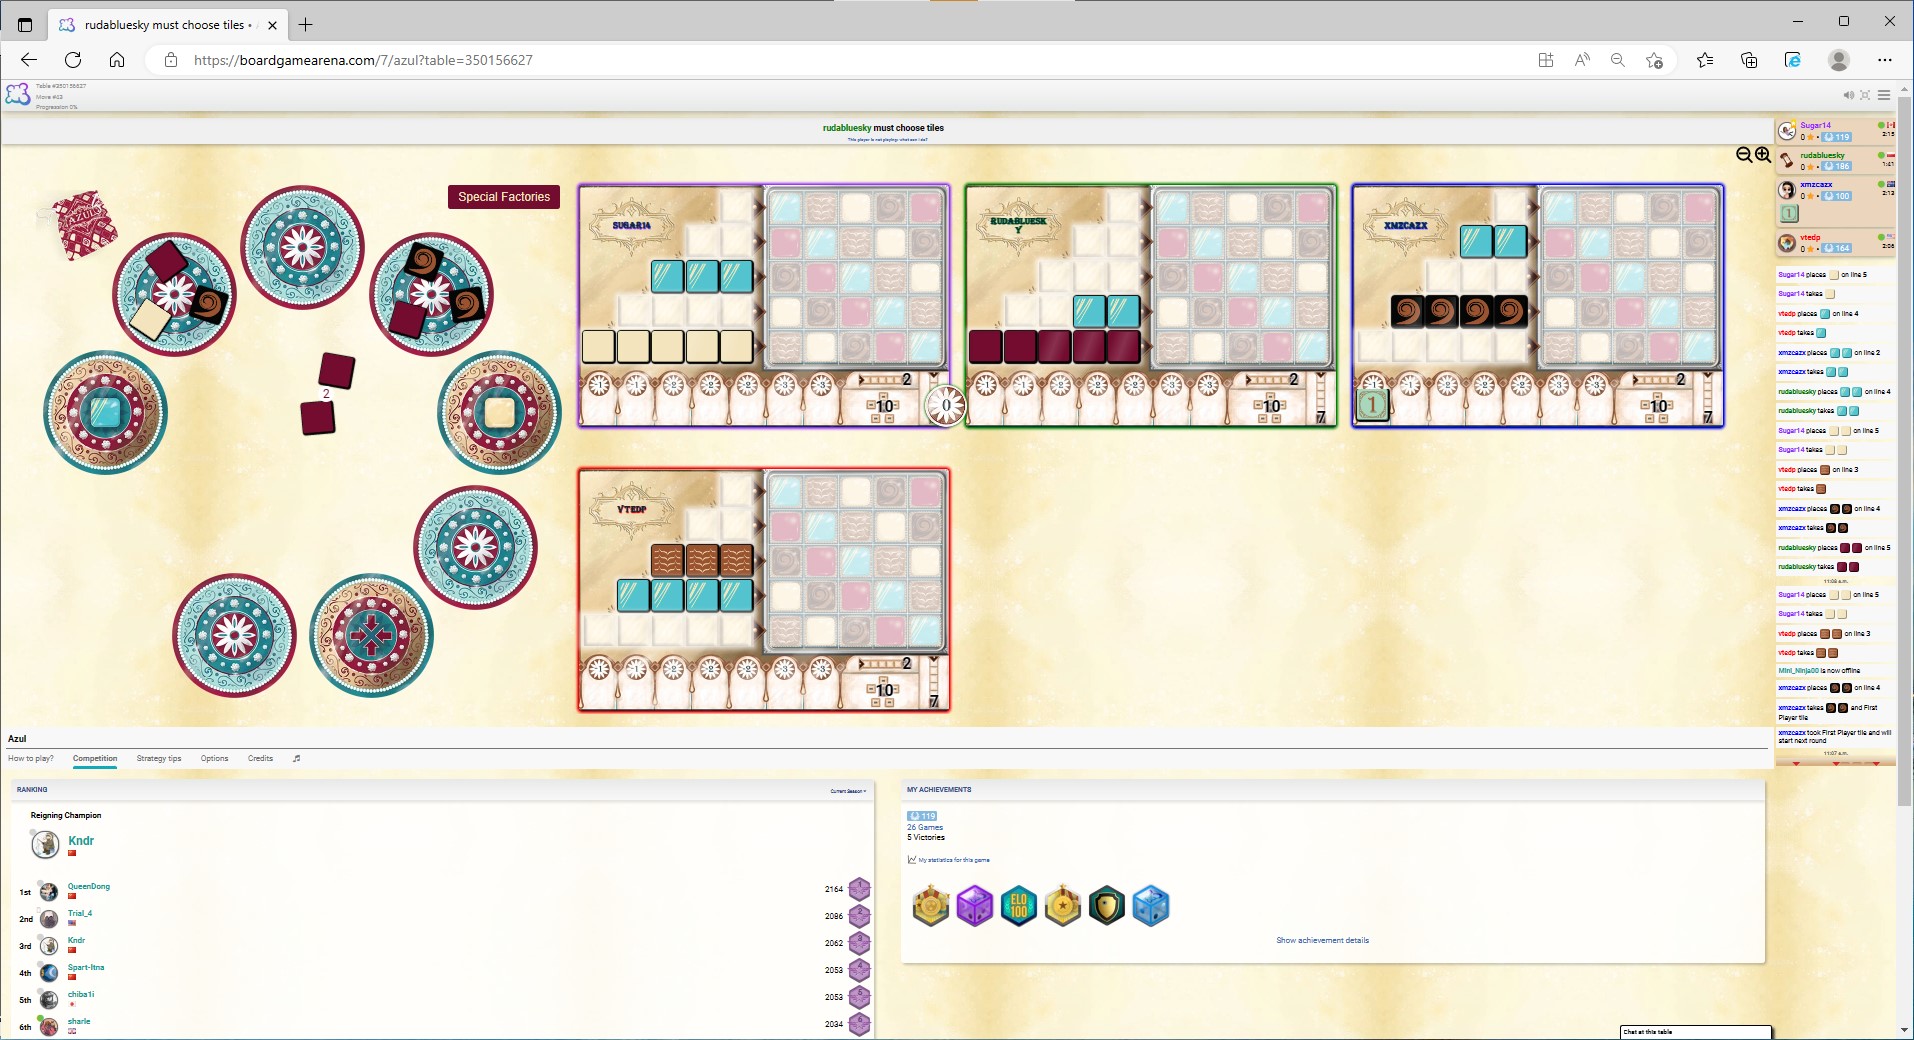Open rudabluesky's name in player panel
The image size is (1914, 1040).
tap(1822, 156)
